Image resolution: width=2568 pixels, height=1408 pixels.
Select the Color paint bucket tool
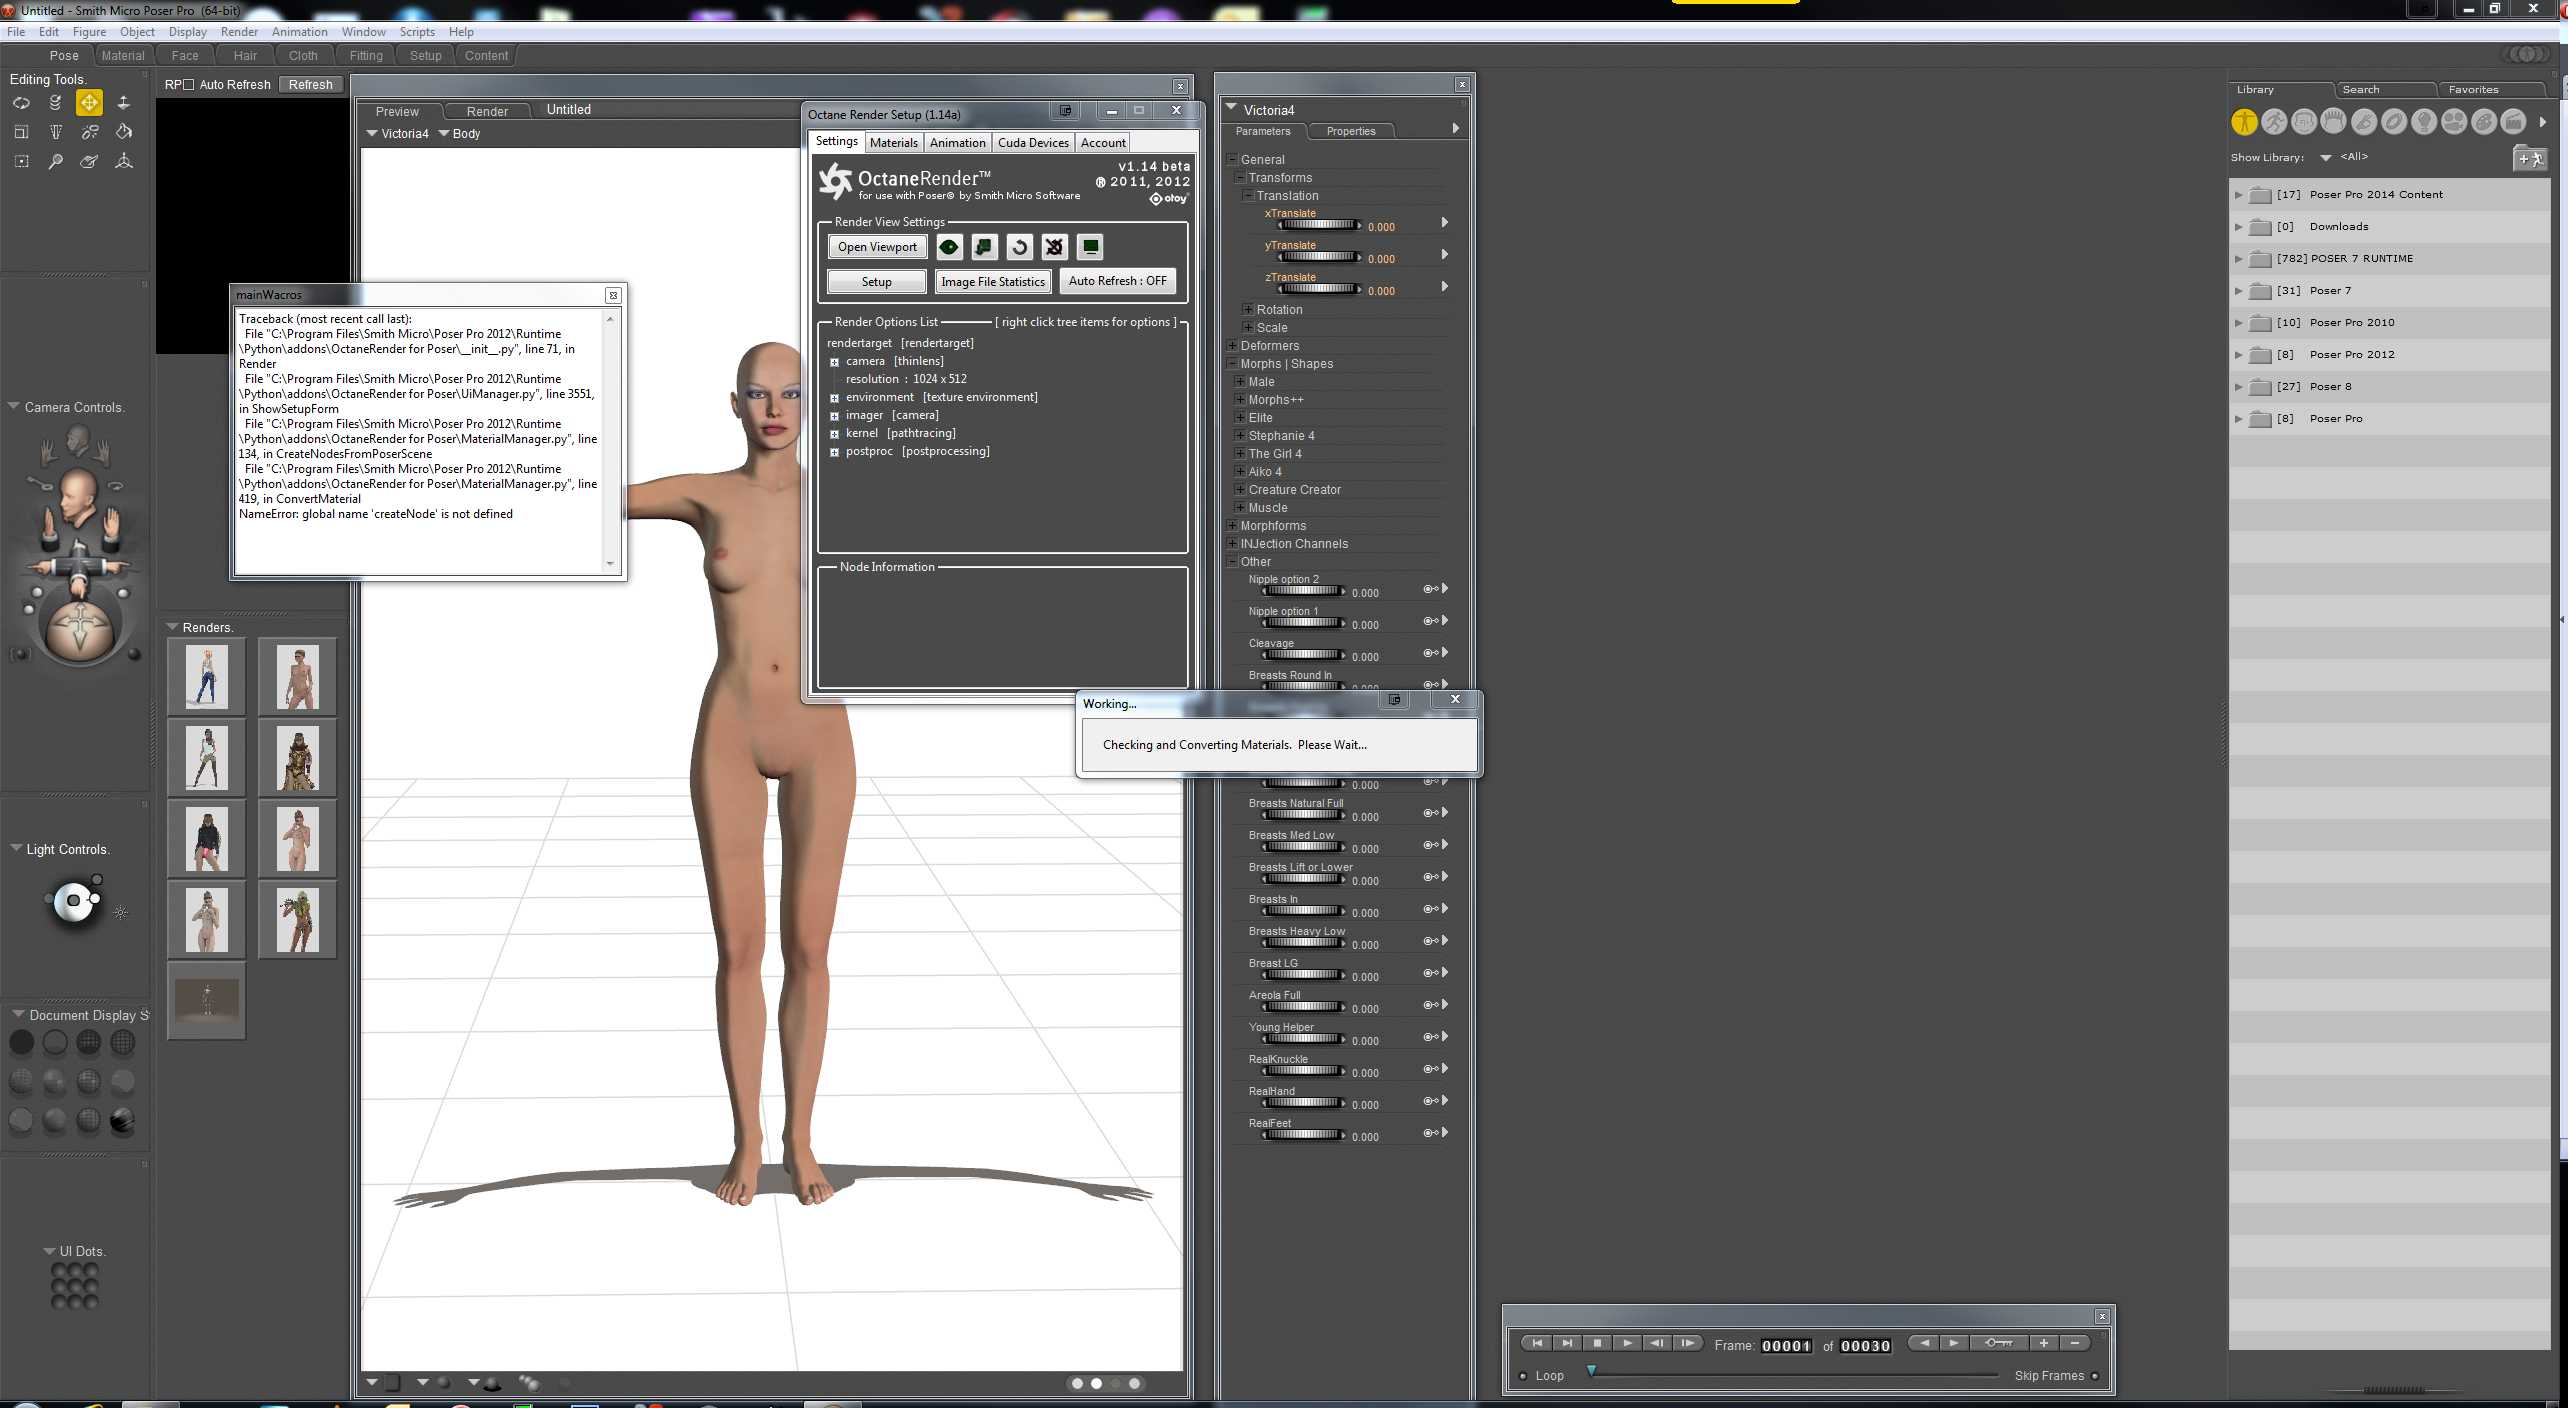(x=123, y=132)
